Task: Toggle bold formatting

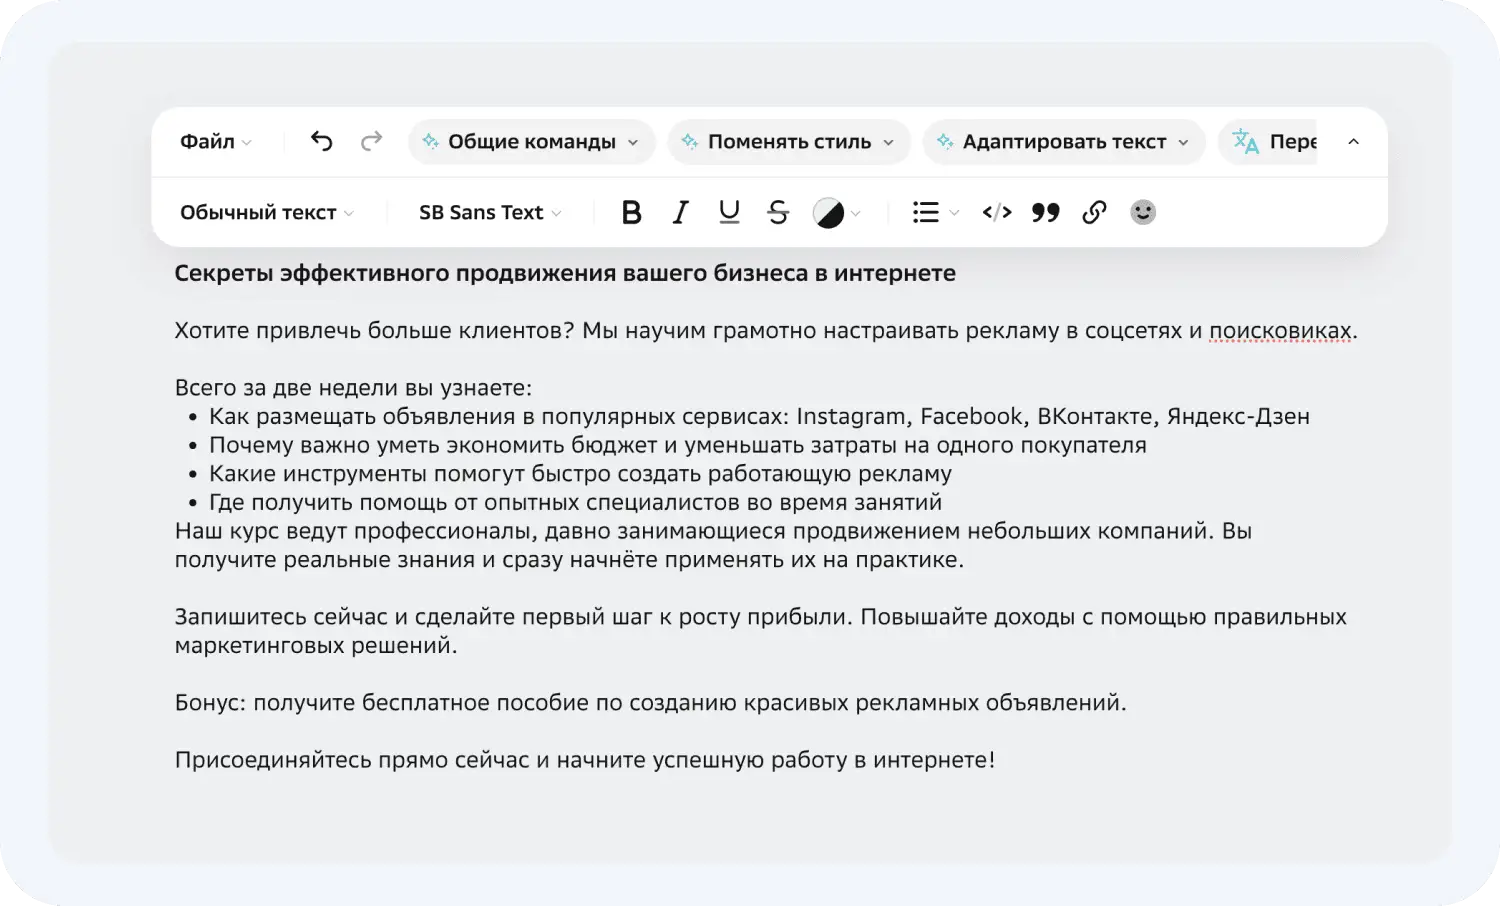Action: 631,212
